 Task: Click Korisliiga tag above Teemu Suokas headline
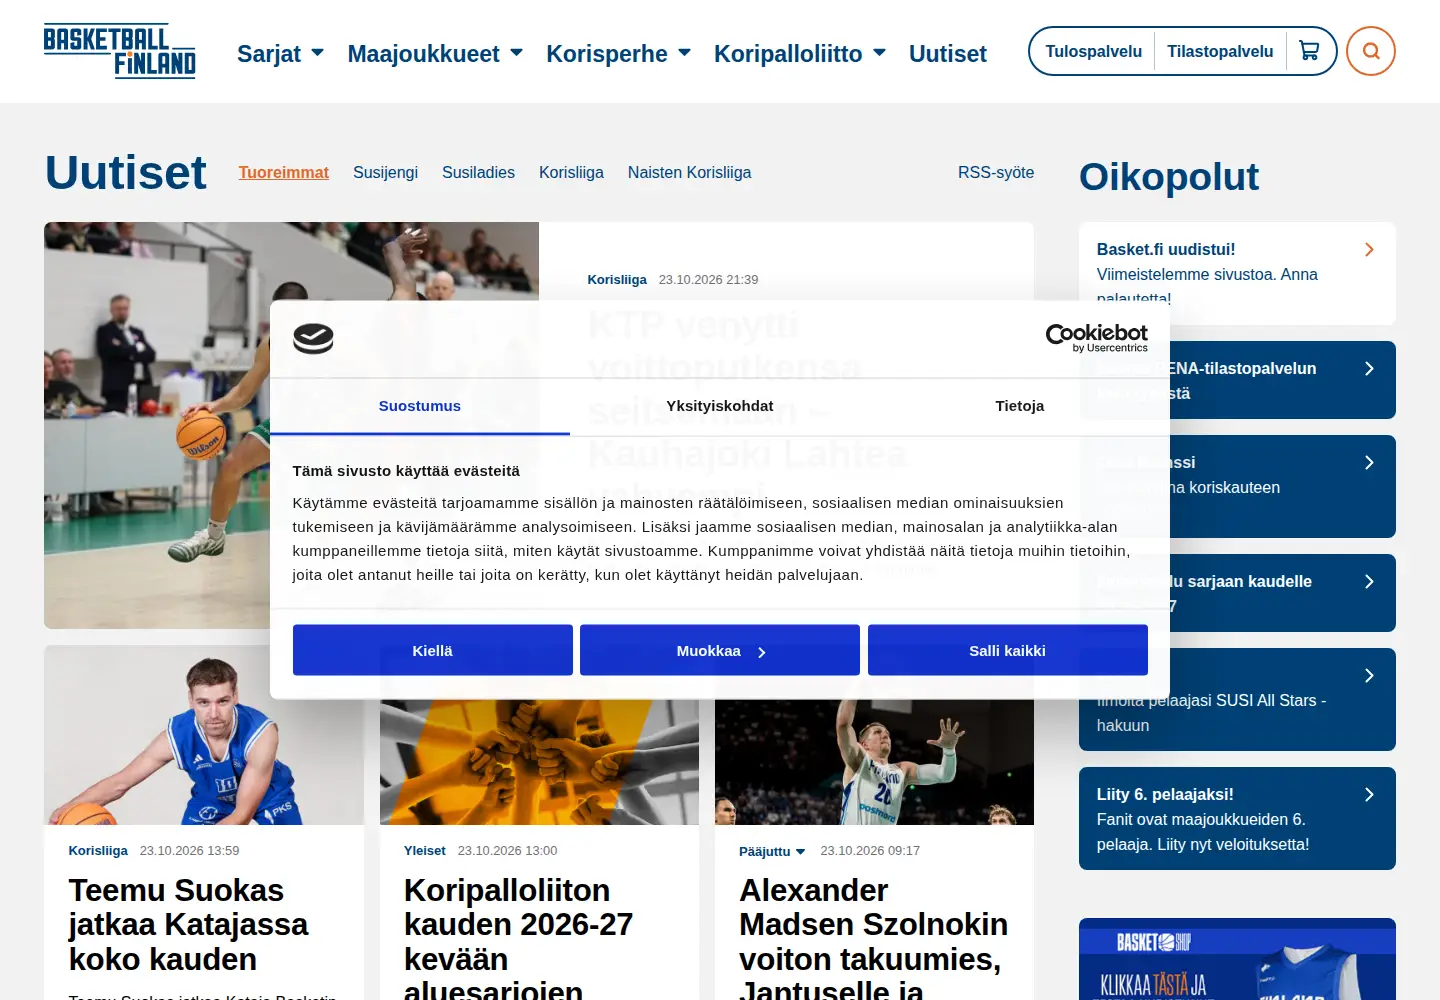pyautogui.click(x=98, y=851)
